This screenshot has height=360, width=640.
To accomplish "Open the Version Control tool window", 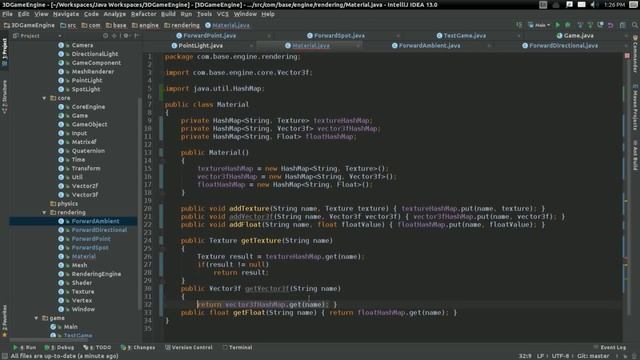I will click(x=189, y=348).
